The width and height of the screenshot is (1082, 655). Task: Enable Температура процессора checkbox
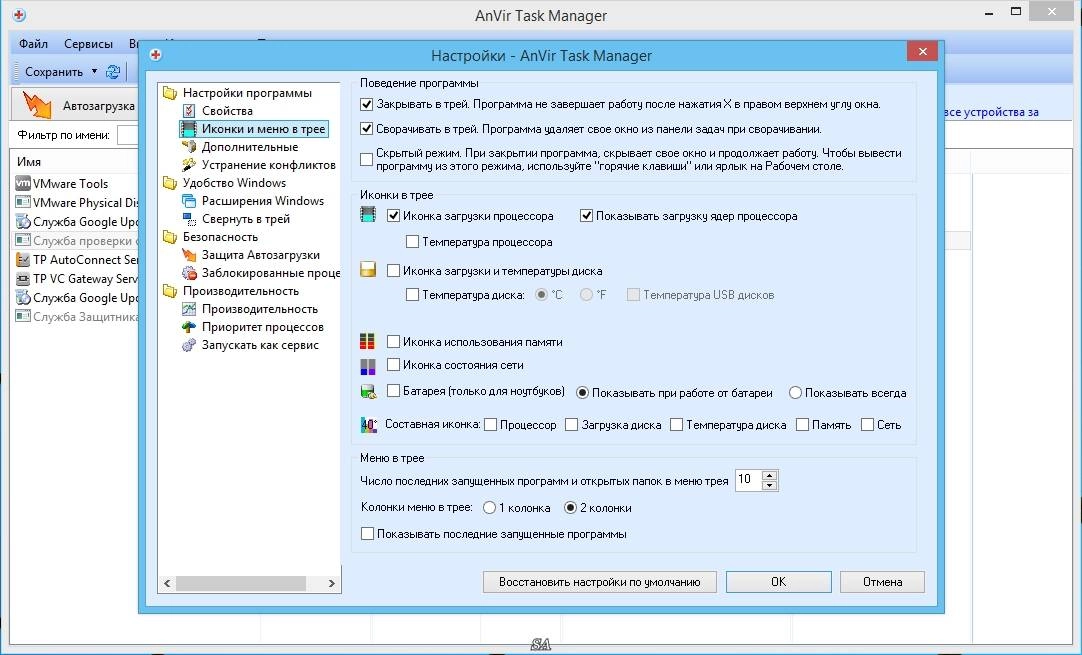(413, 242)
